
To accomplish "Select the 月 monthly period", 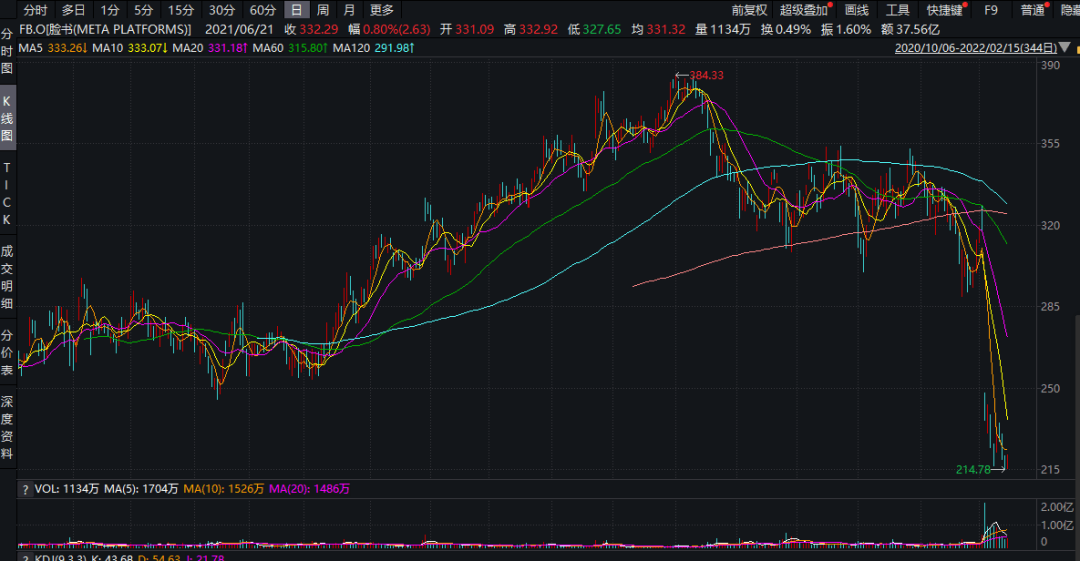I will tap(349, 10).
